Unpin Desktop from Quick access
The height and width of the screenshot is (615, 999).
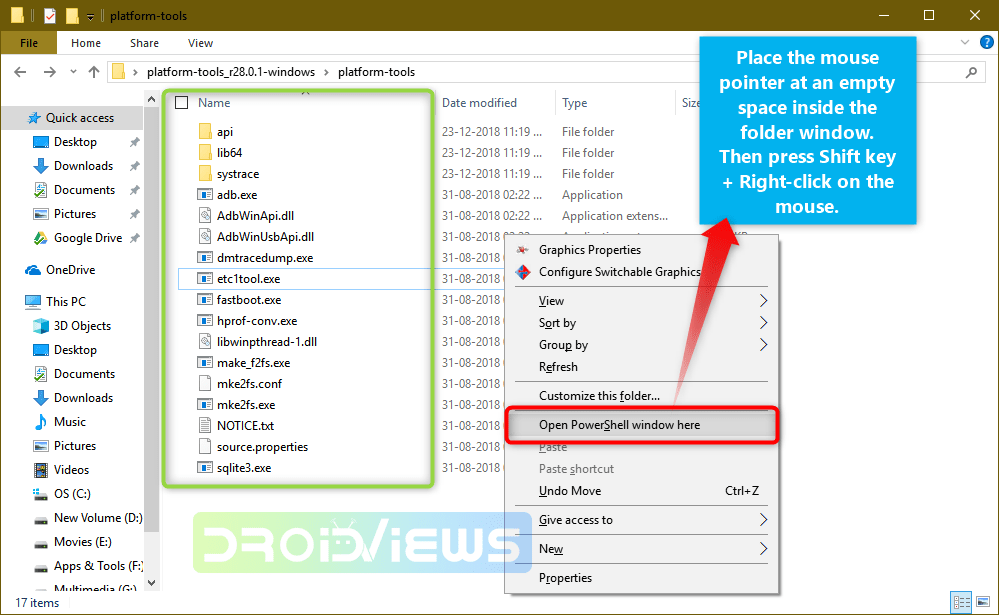pos(134,142)
